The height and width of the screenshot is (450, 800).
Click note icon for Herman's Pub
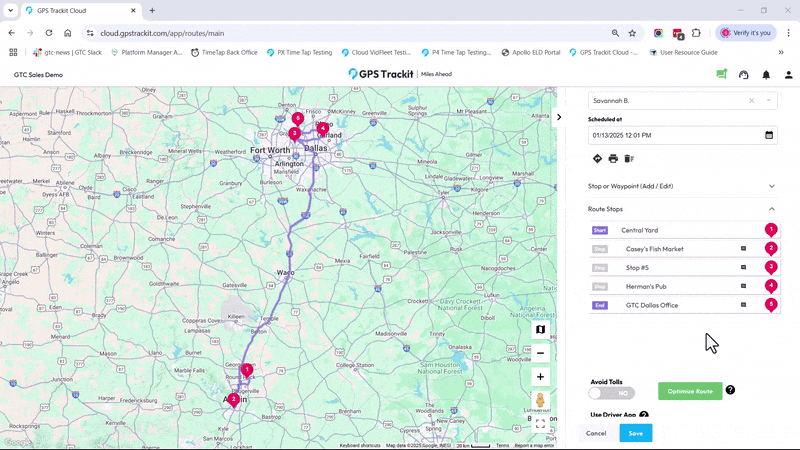pyautogui.click(x=743, y=286)
